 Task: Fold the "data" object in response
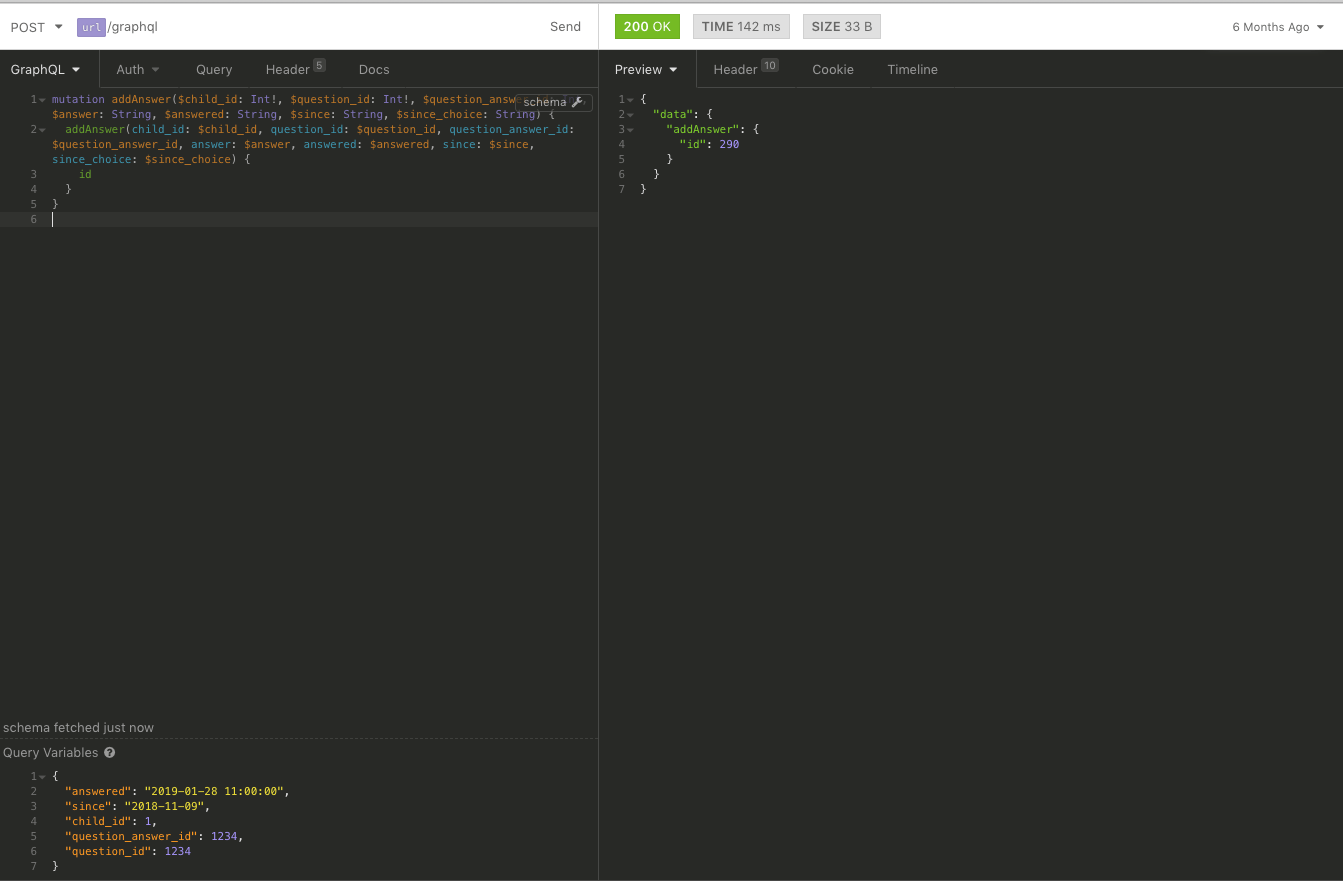click(x=630, y=115)
